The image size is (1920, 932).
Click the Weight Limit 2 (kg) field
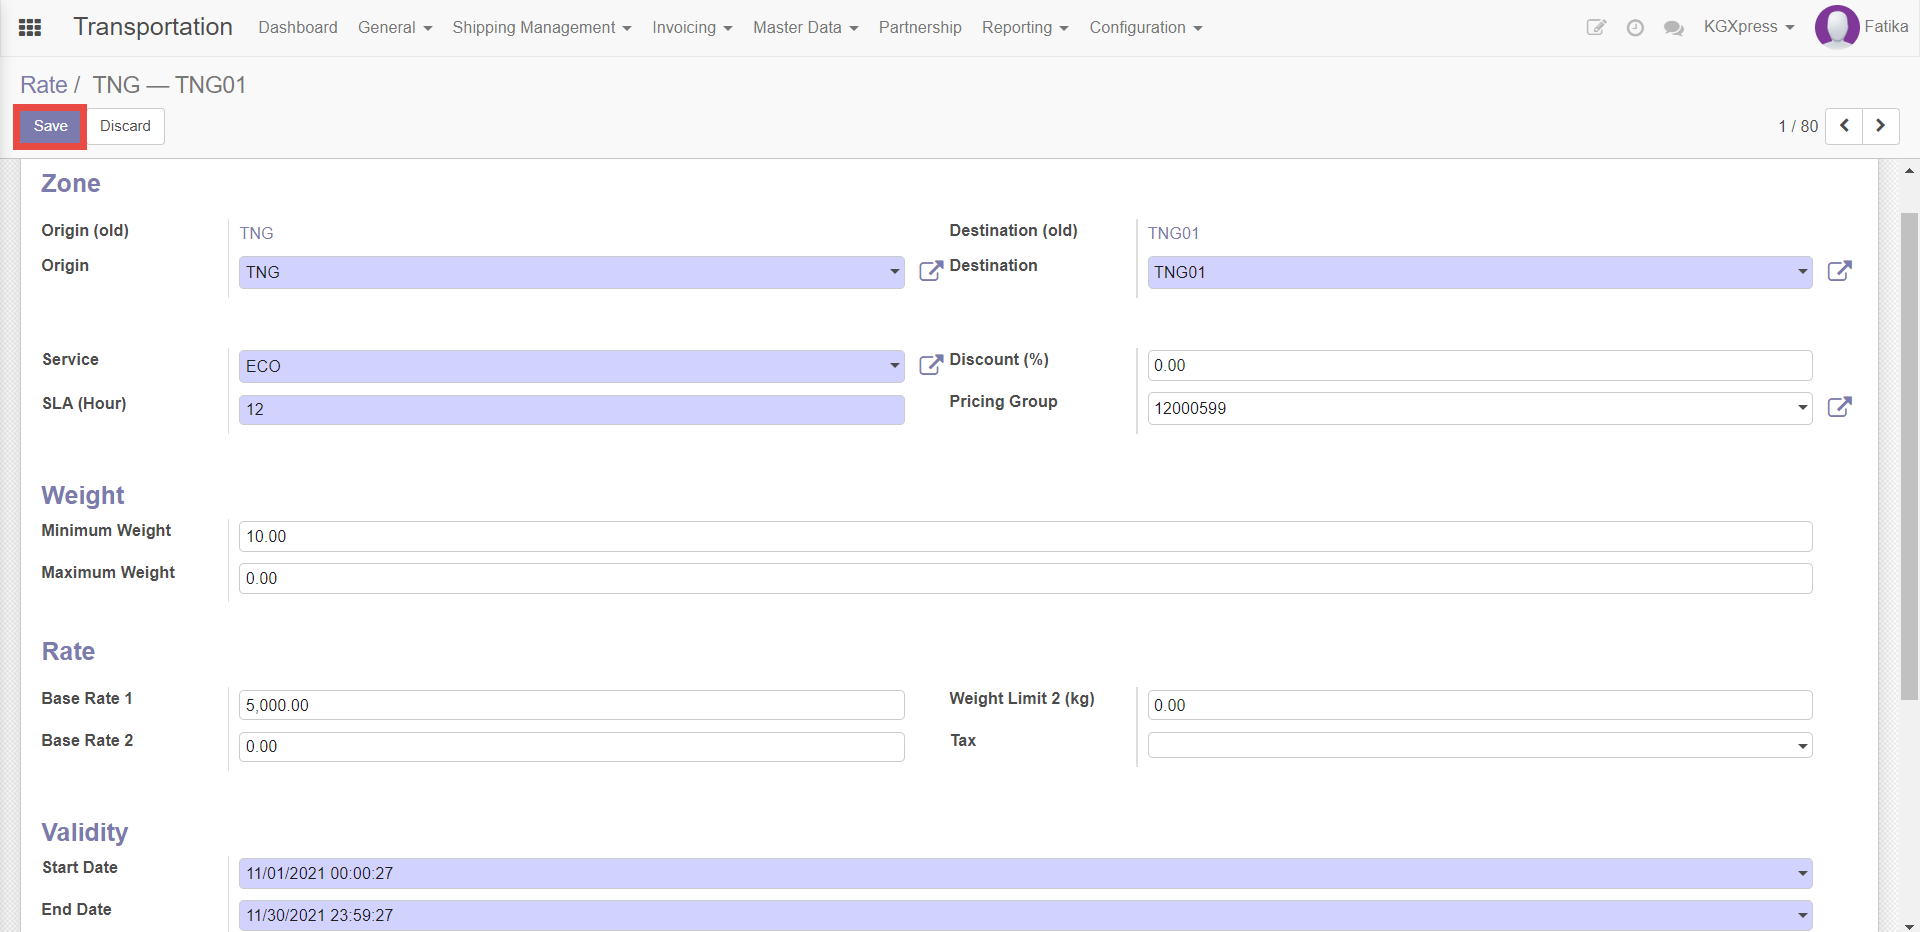click(1480, 705)
